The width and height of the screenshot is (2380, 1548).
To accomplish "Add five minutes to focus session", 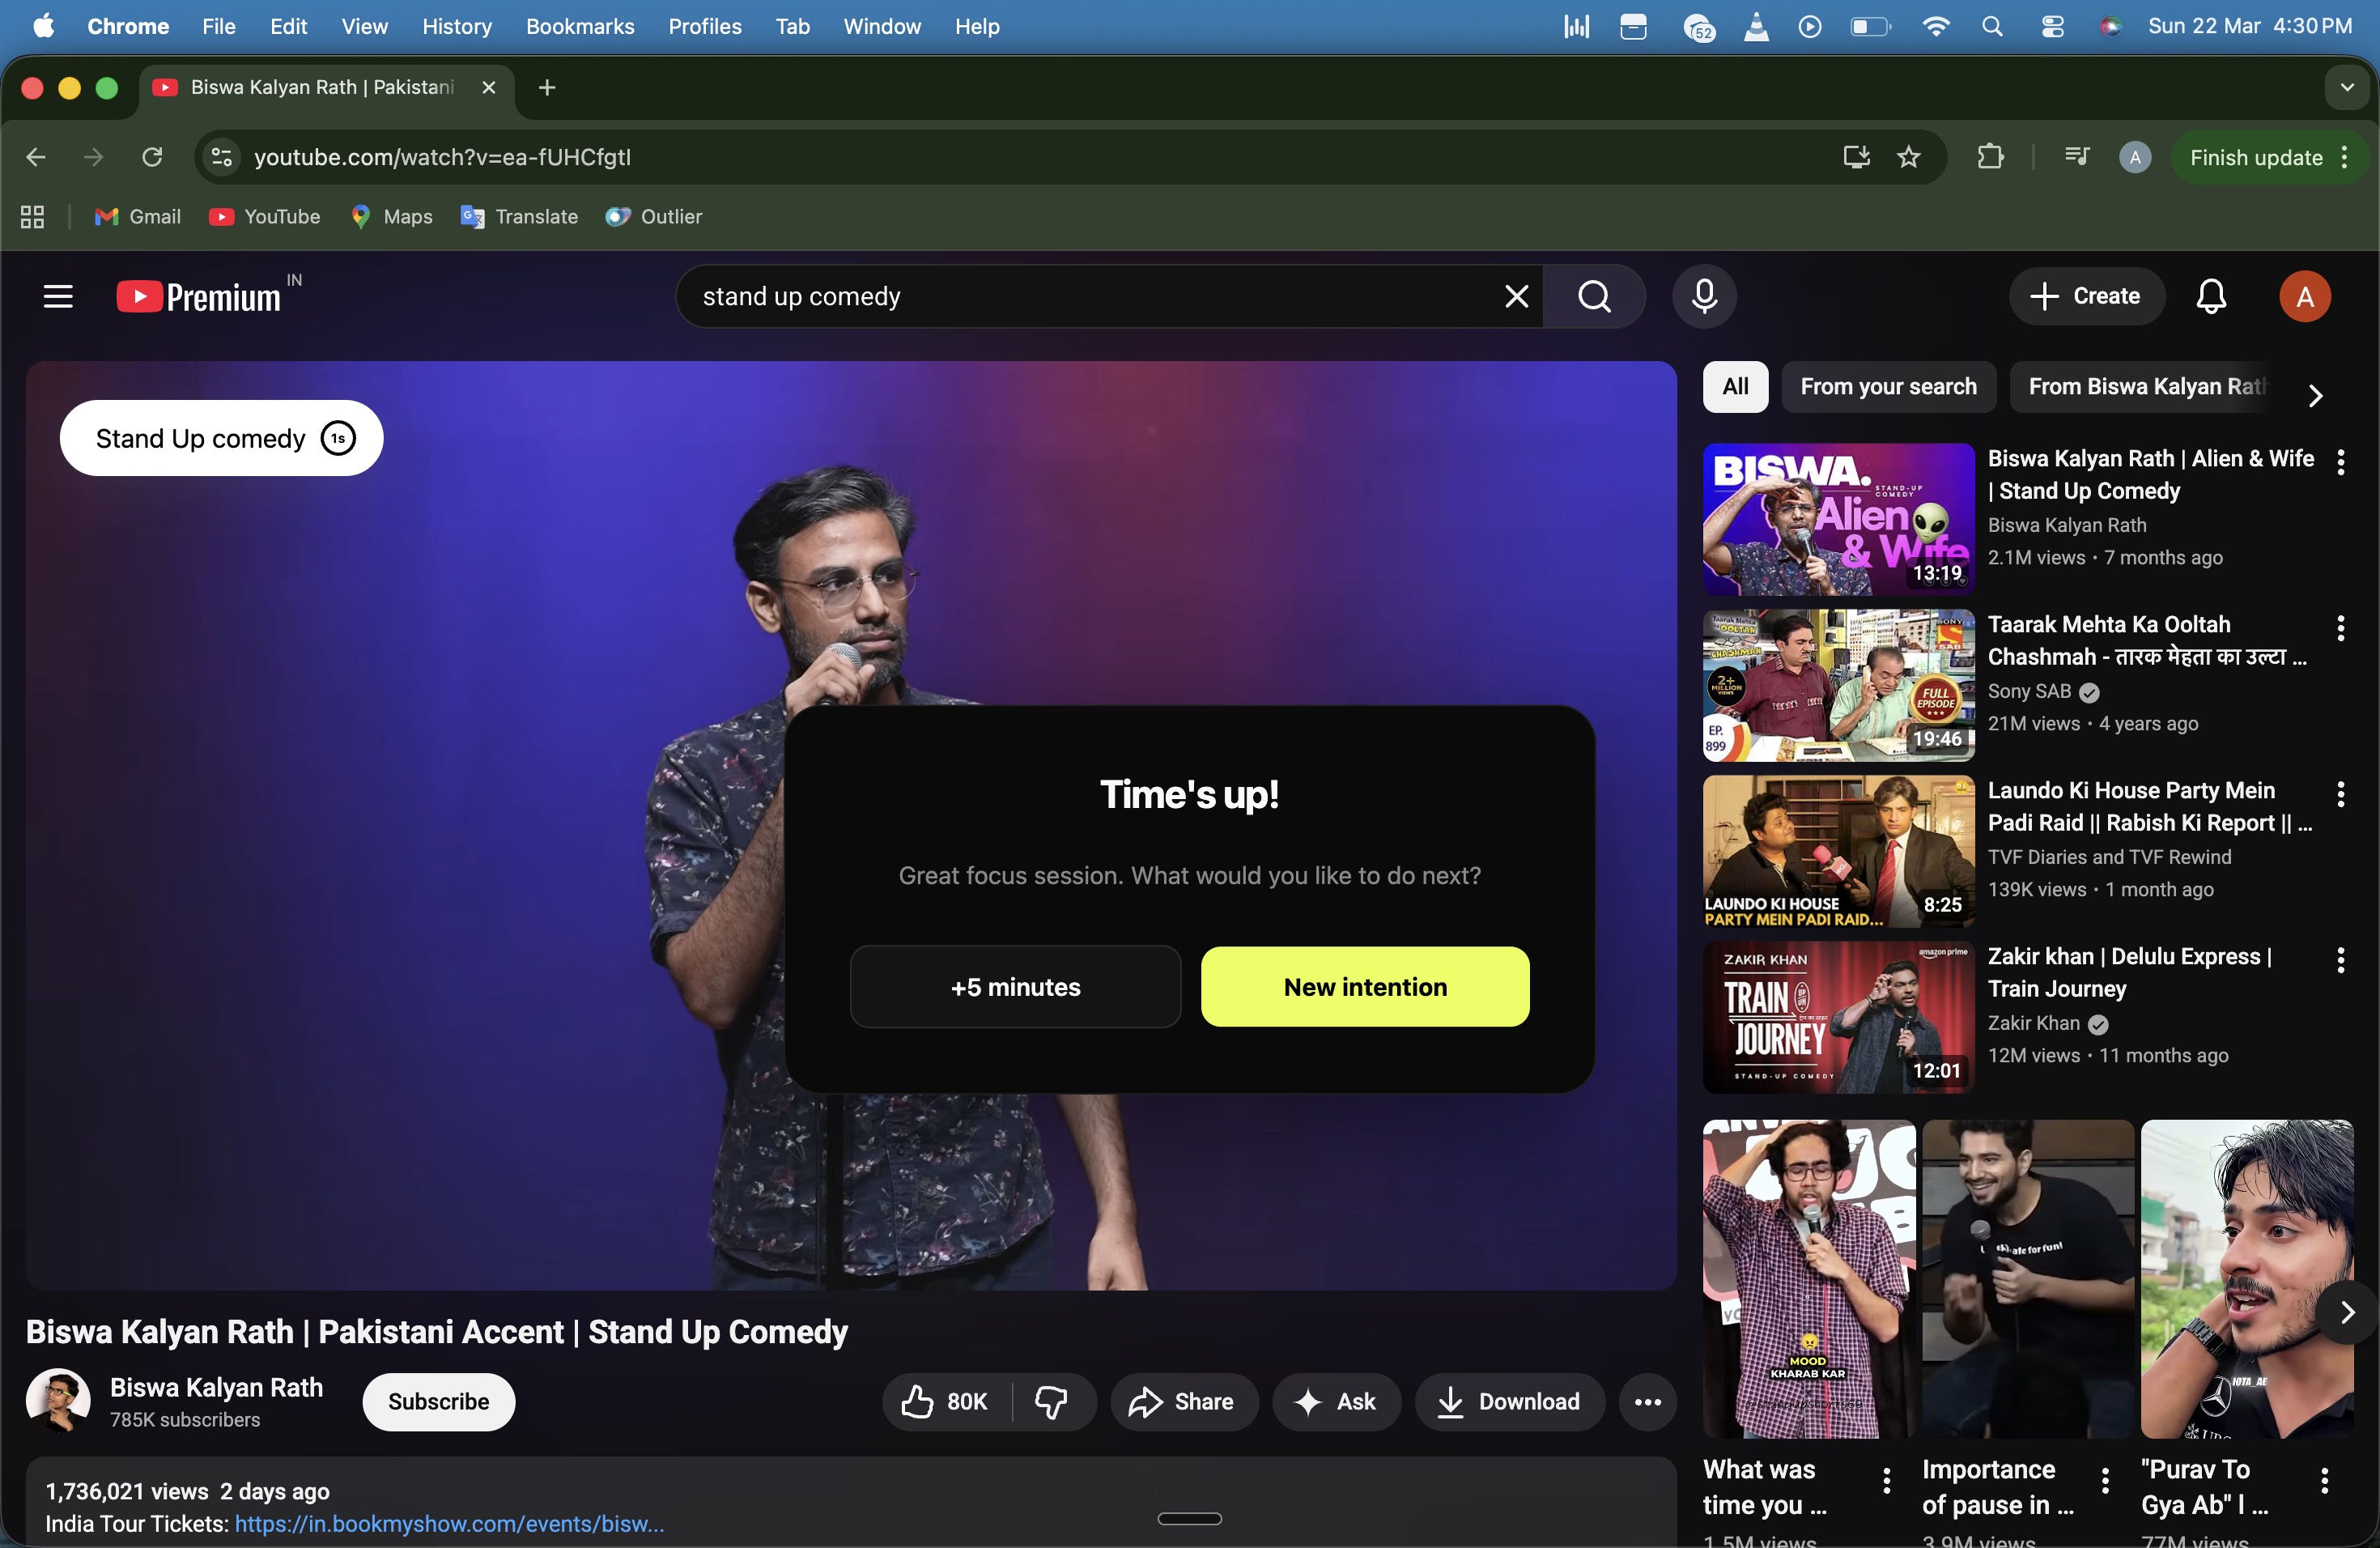I will pos(1015,986).
